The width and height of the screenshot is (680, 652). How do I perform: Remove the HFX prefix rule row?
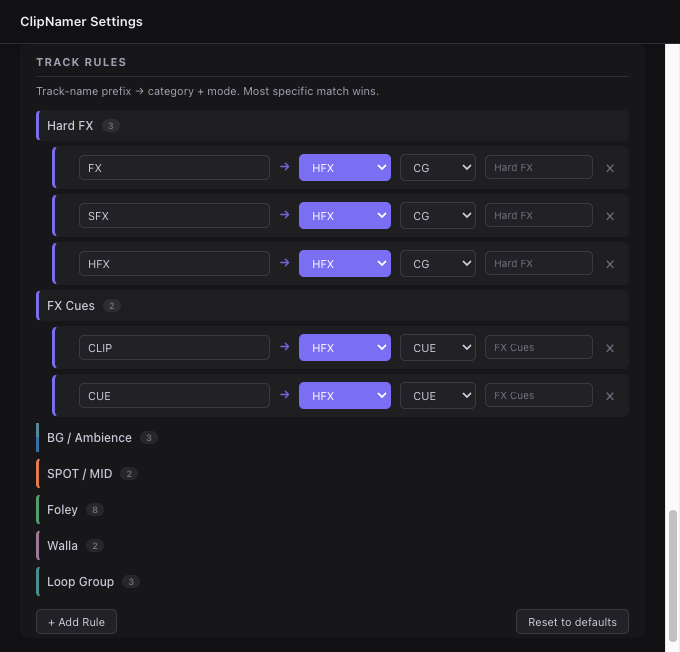(x=610, y=264)
